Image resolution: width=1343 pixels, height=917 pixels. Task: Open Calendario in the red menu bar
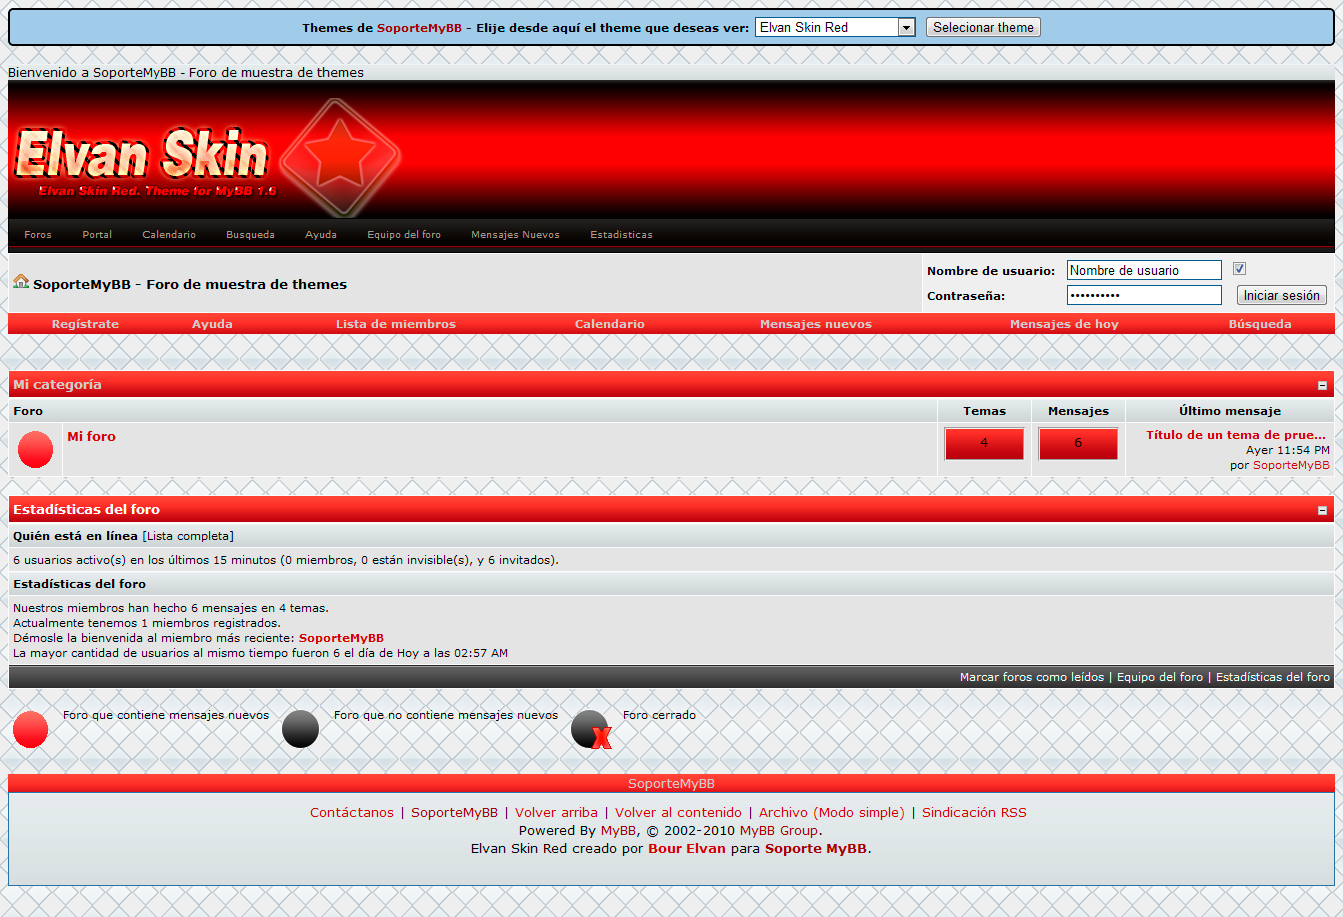[610, 324]
